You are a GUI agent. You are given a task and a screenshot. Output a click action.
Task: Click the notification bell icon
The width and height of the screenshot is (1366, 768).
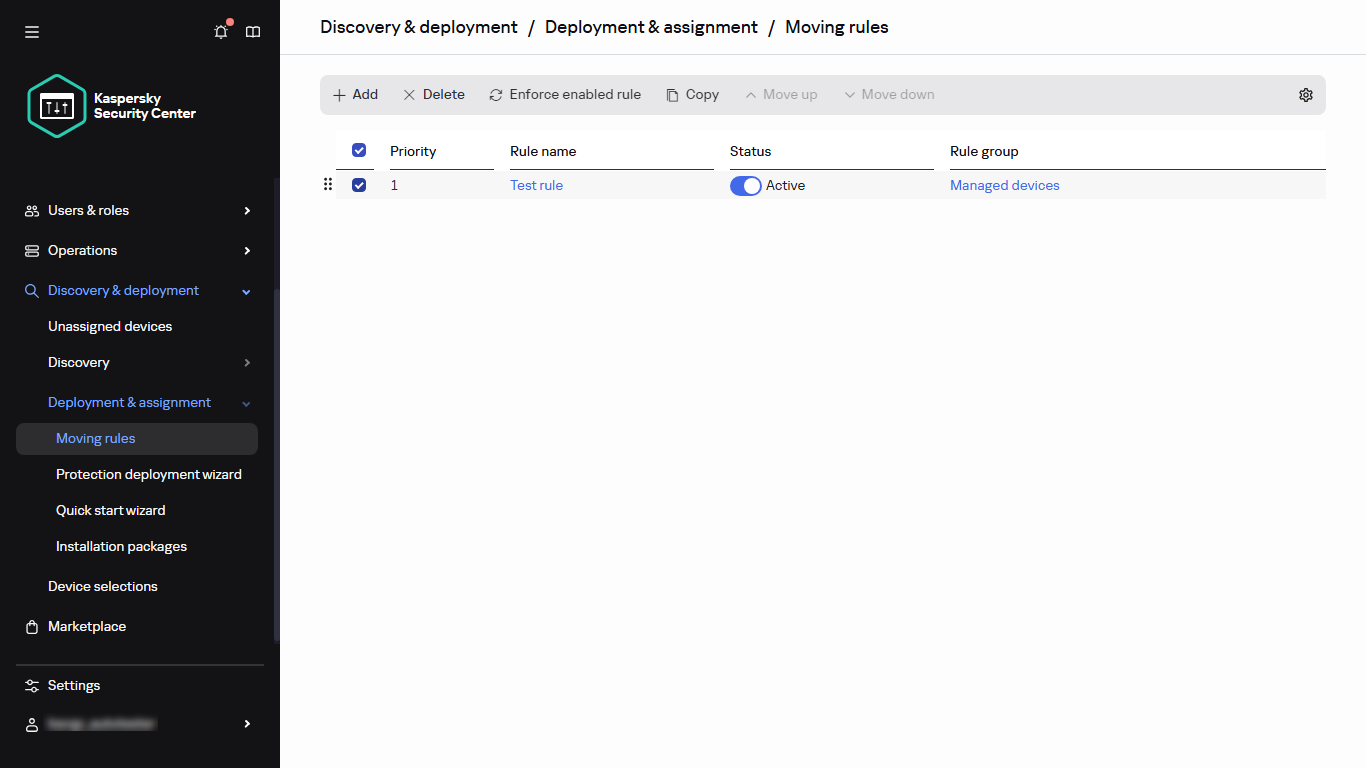pyautogui.click(x=220, y=31)
